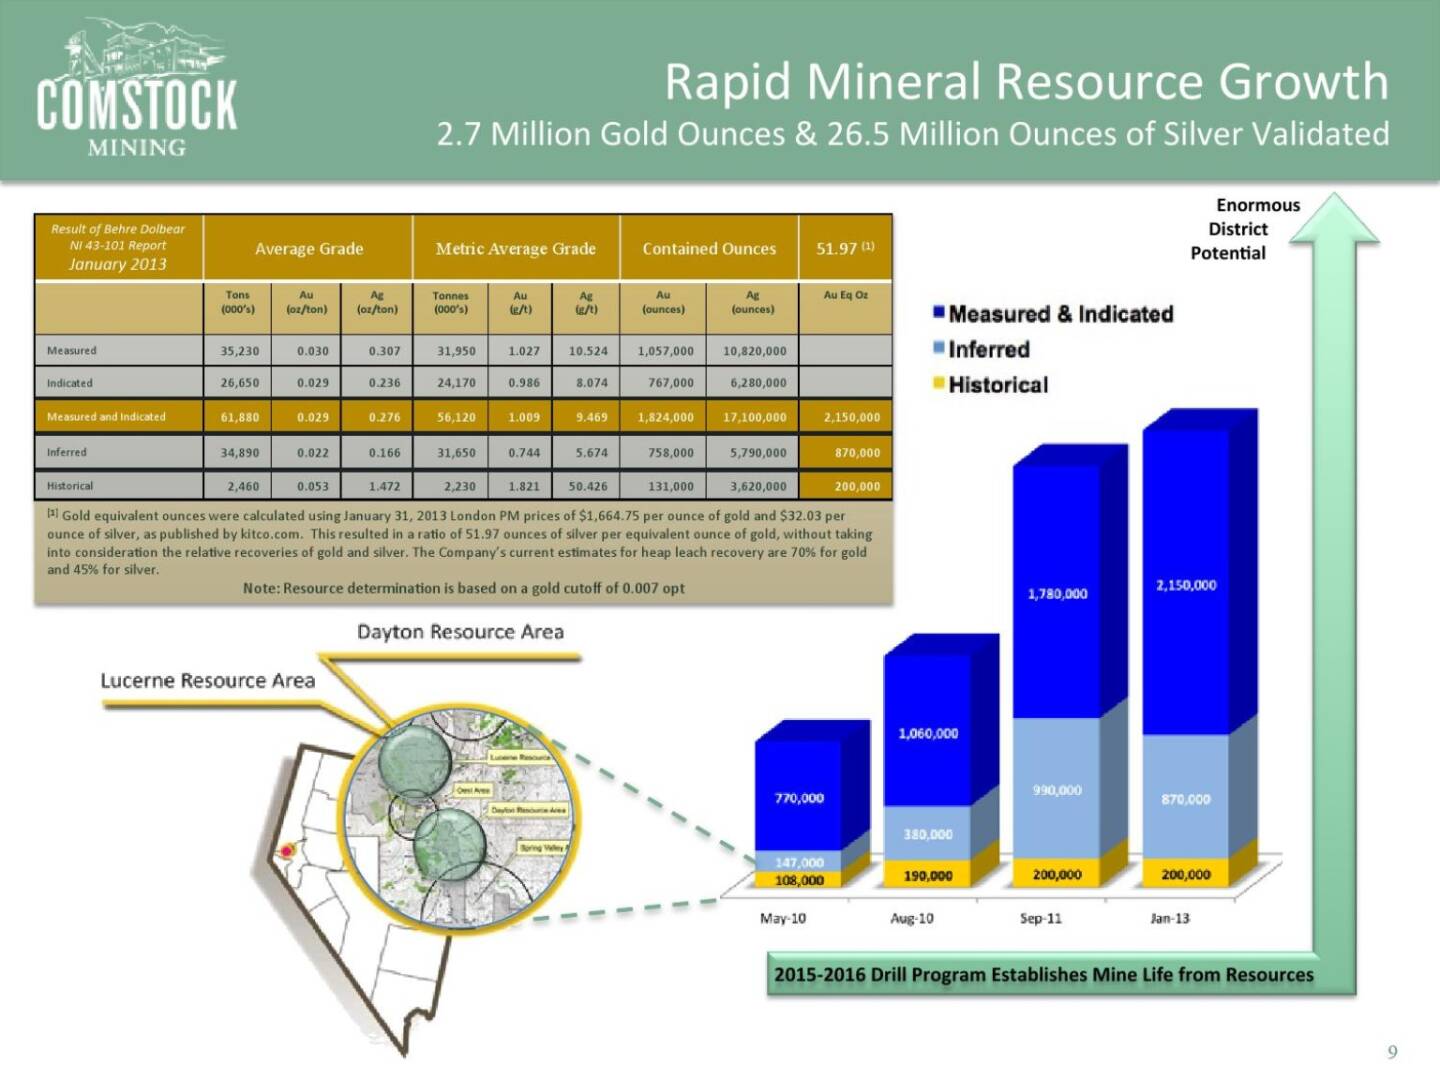Click the 190,000 value on Aug-10 bar
The height and width of the screenshot is (1080, 1440).
pyautogui.click(x=928, y=876)
